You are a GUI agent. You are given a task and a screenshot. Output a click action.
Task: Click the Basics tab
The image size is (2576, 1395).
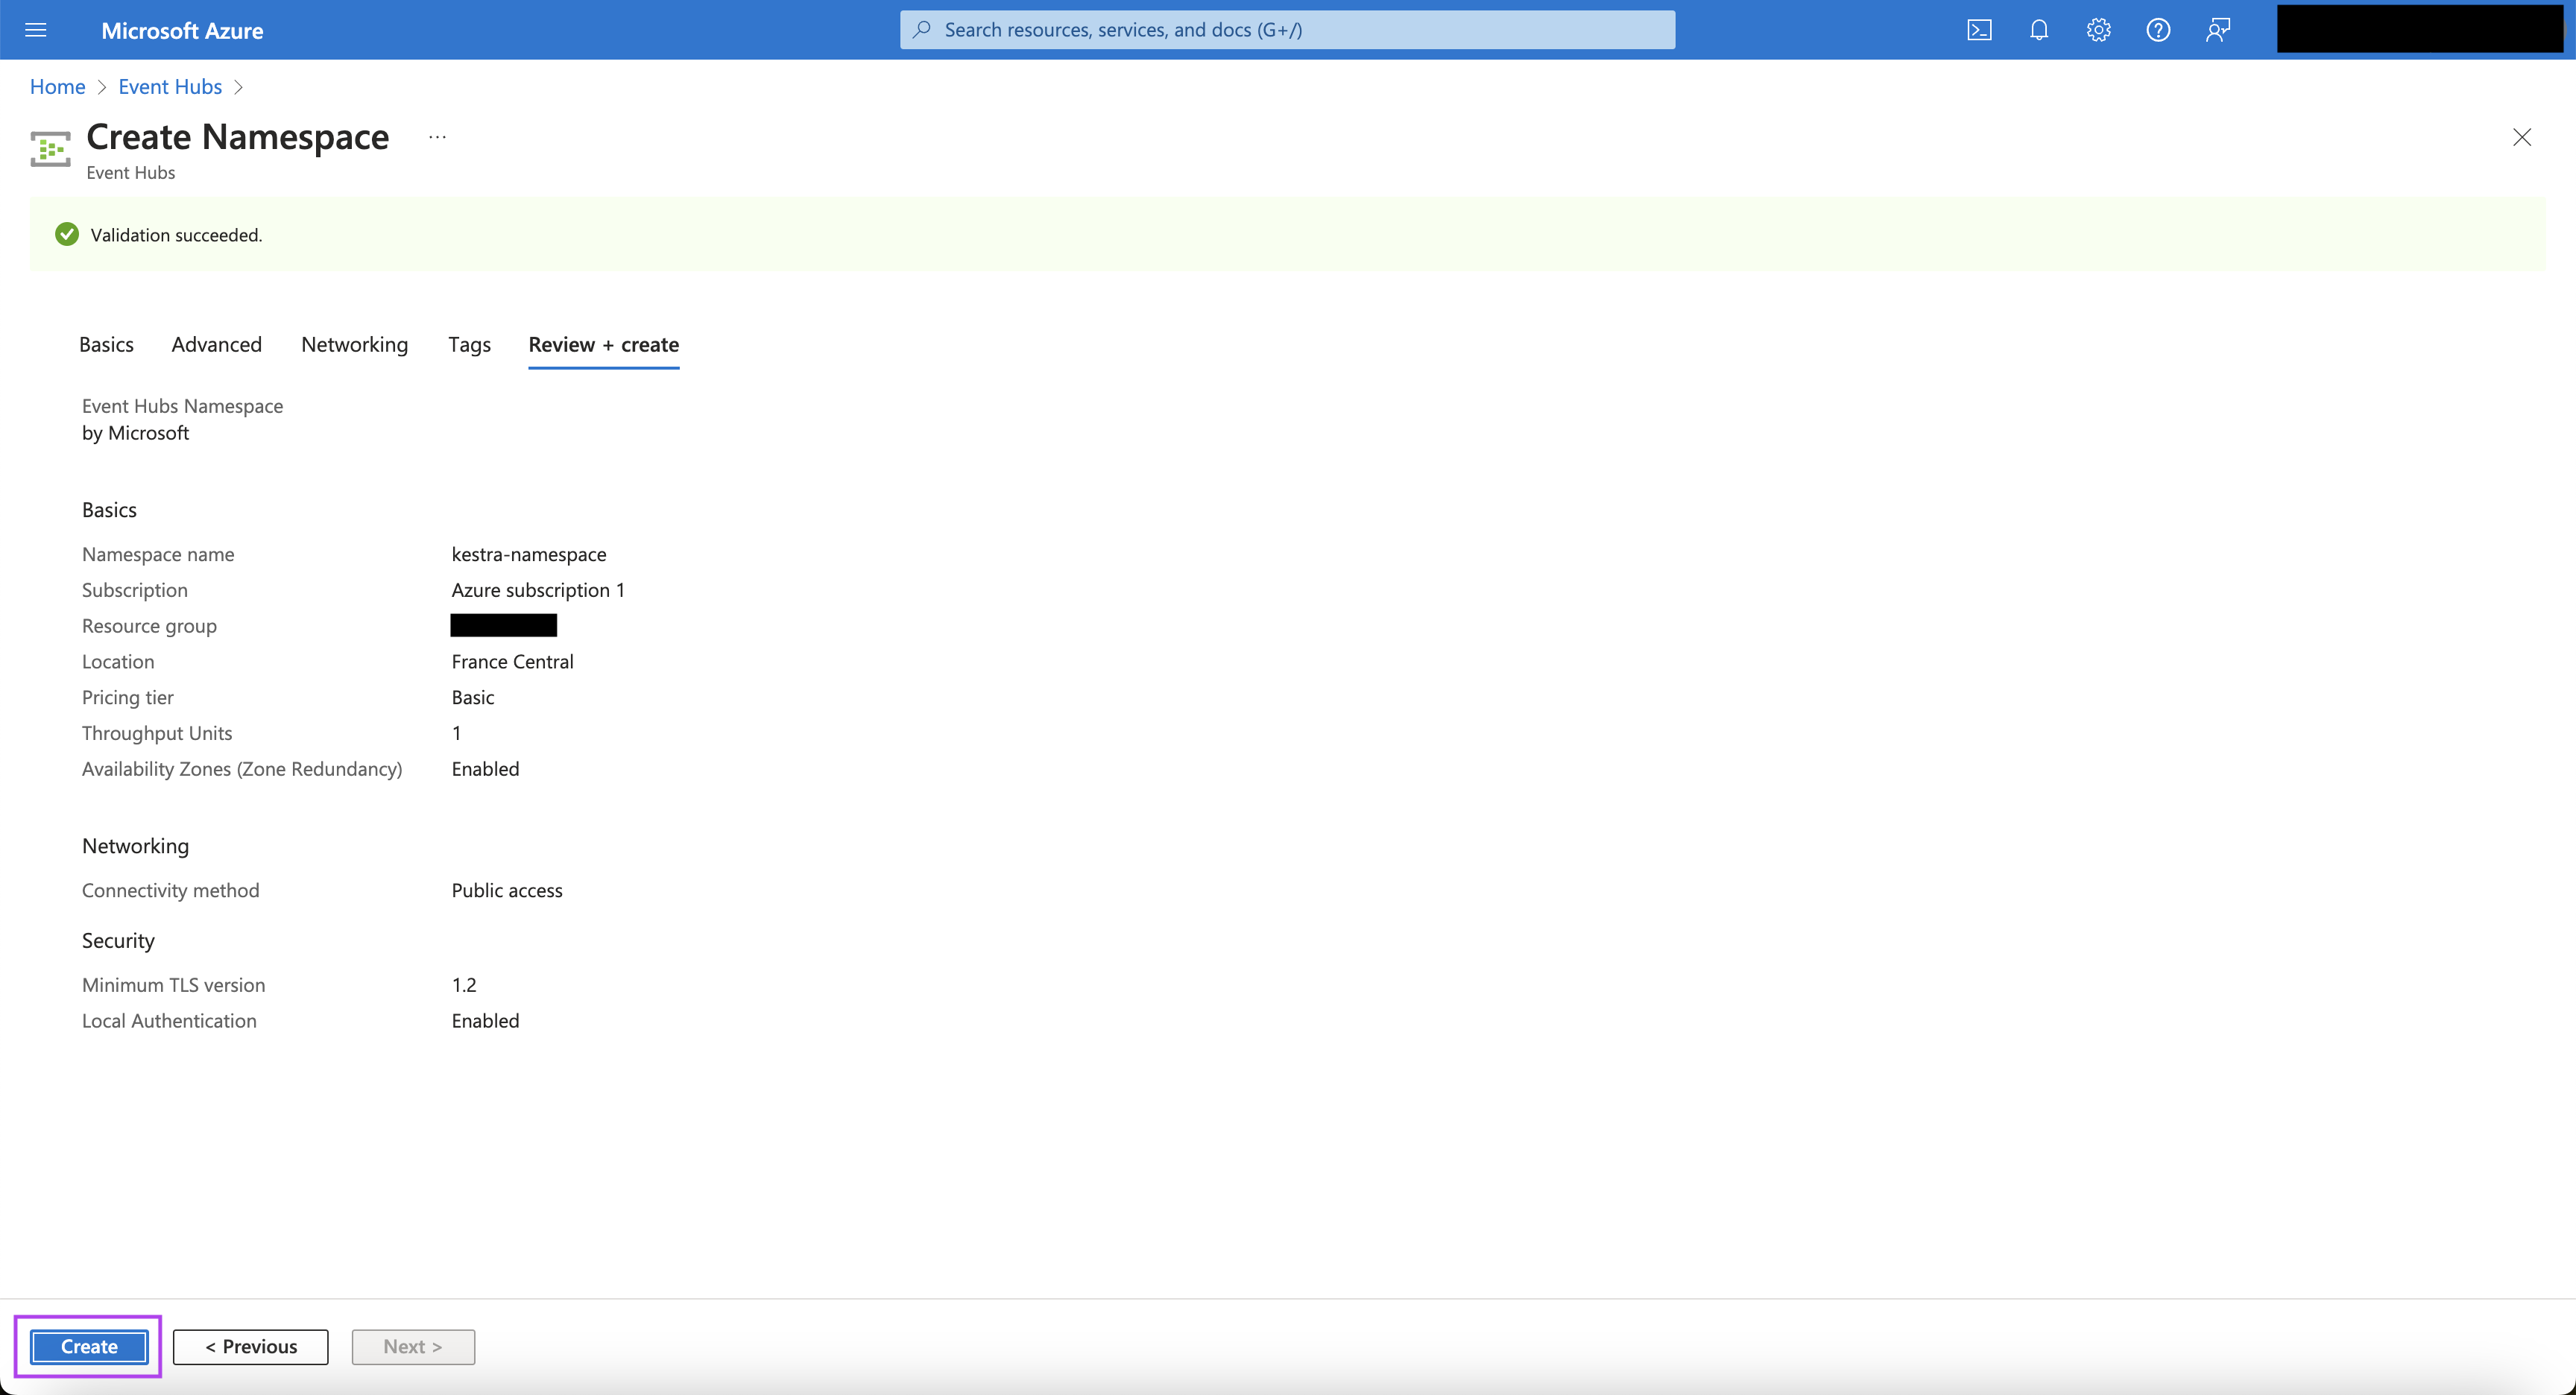click(107, 344)
